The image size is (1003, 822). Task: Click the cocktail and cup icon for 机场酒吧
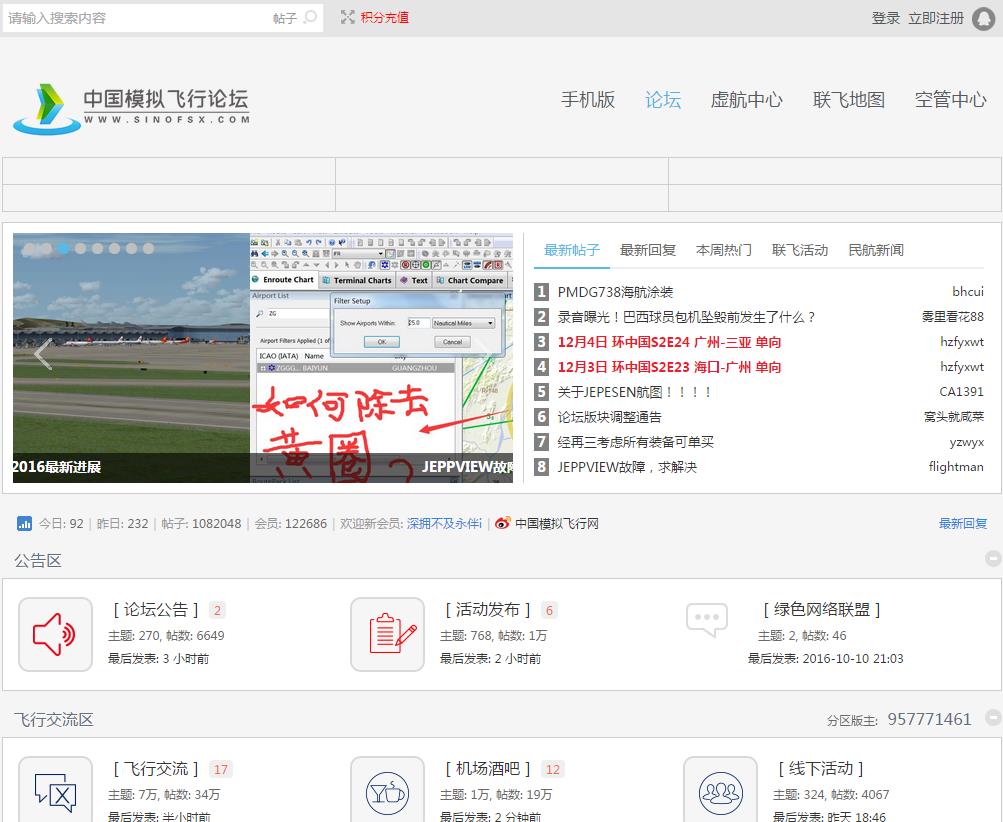(x=388, y=792)
